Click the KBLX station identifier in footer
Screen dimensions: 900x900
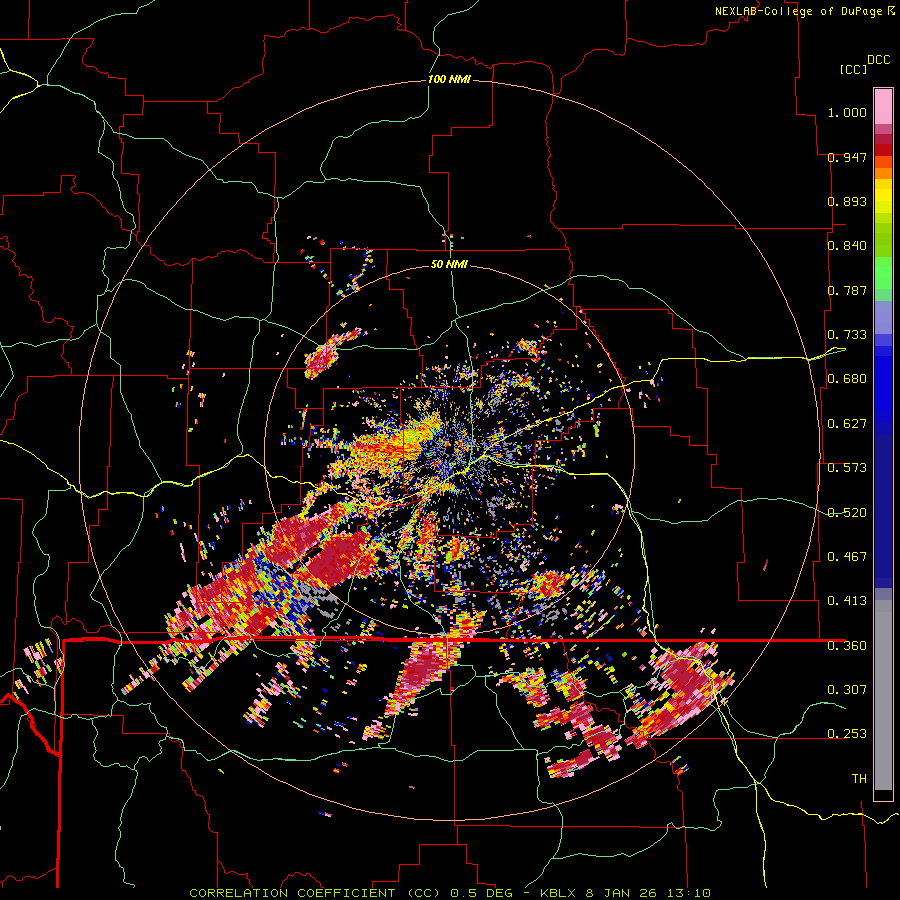click(558, 893)
